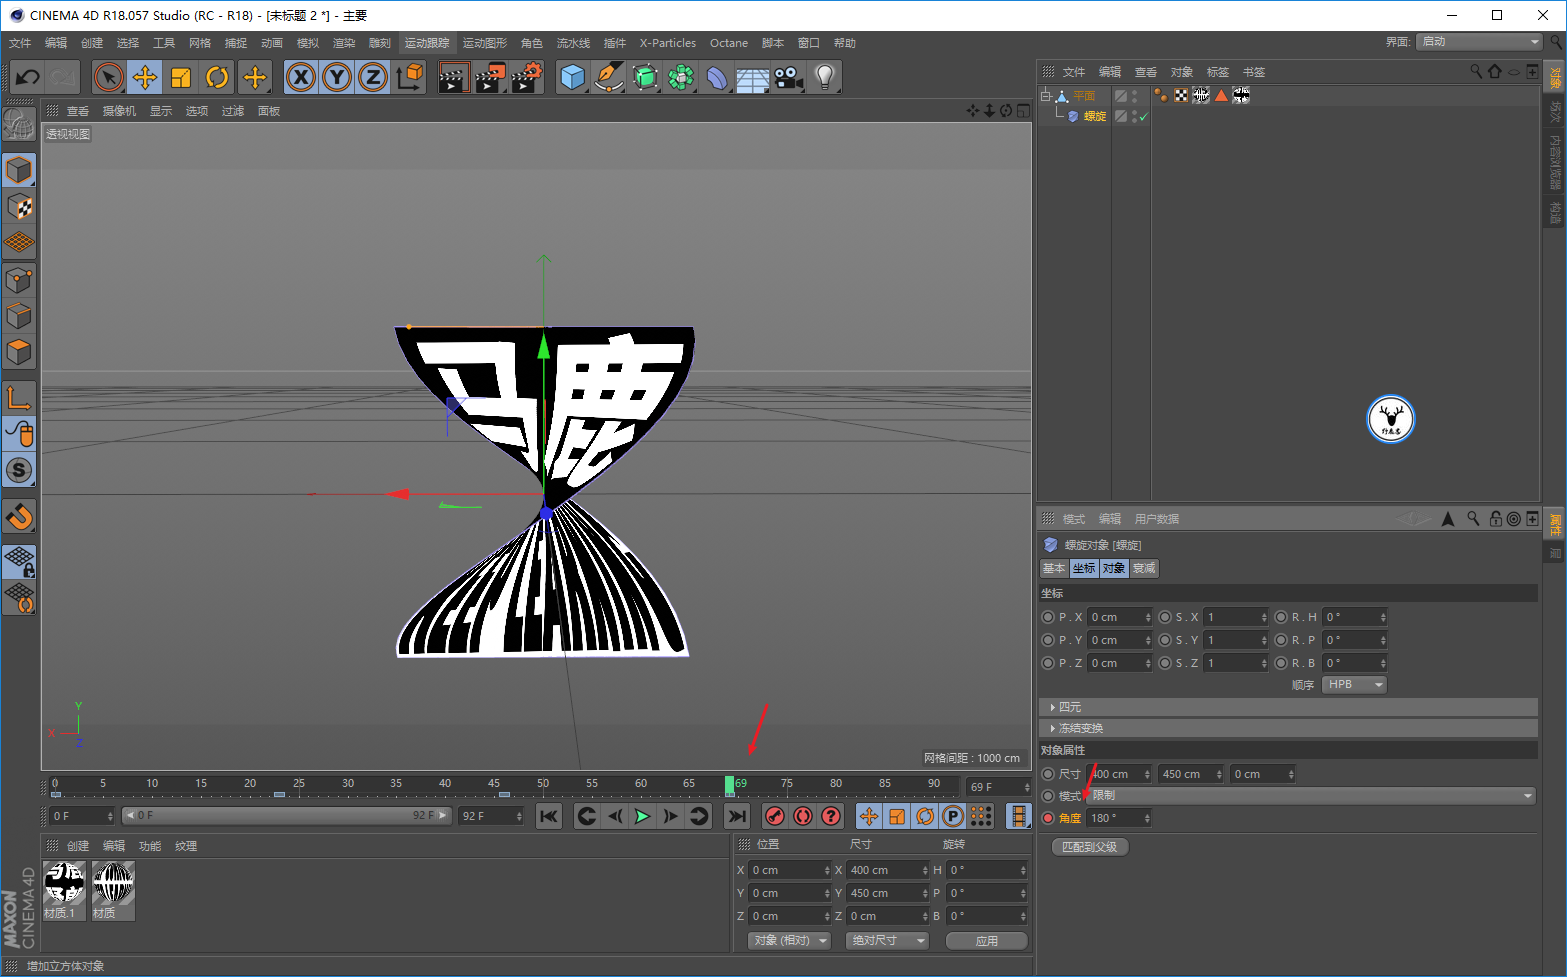The width and height of the screenshot is (1567, 977).
Task: Open the 运动跟踪 menu
Action: click(427, 43)
